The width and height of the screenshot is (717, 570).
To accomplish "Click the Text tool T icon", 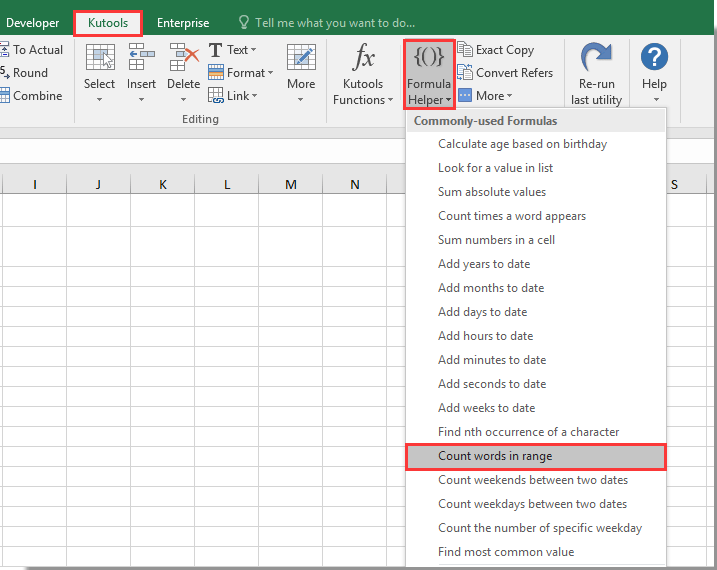I will coord(215,50).
